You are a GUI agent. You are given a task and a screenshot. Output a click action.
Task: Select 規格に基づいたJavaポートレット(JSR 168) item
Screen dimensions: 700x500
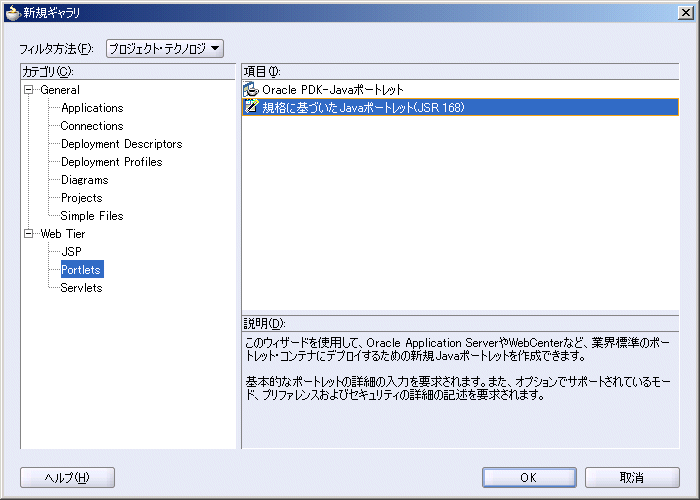point(460,107)
